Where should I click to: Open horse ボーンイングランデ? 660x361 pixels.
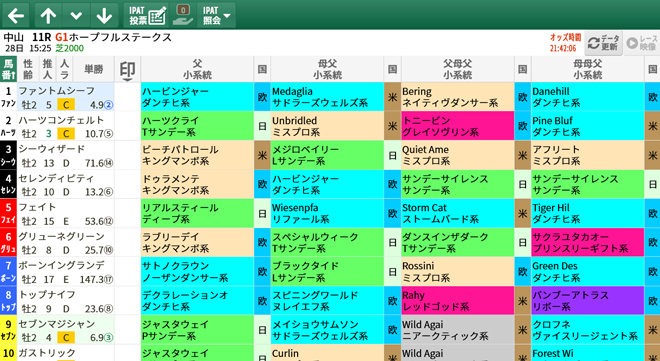click(61, 265)
